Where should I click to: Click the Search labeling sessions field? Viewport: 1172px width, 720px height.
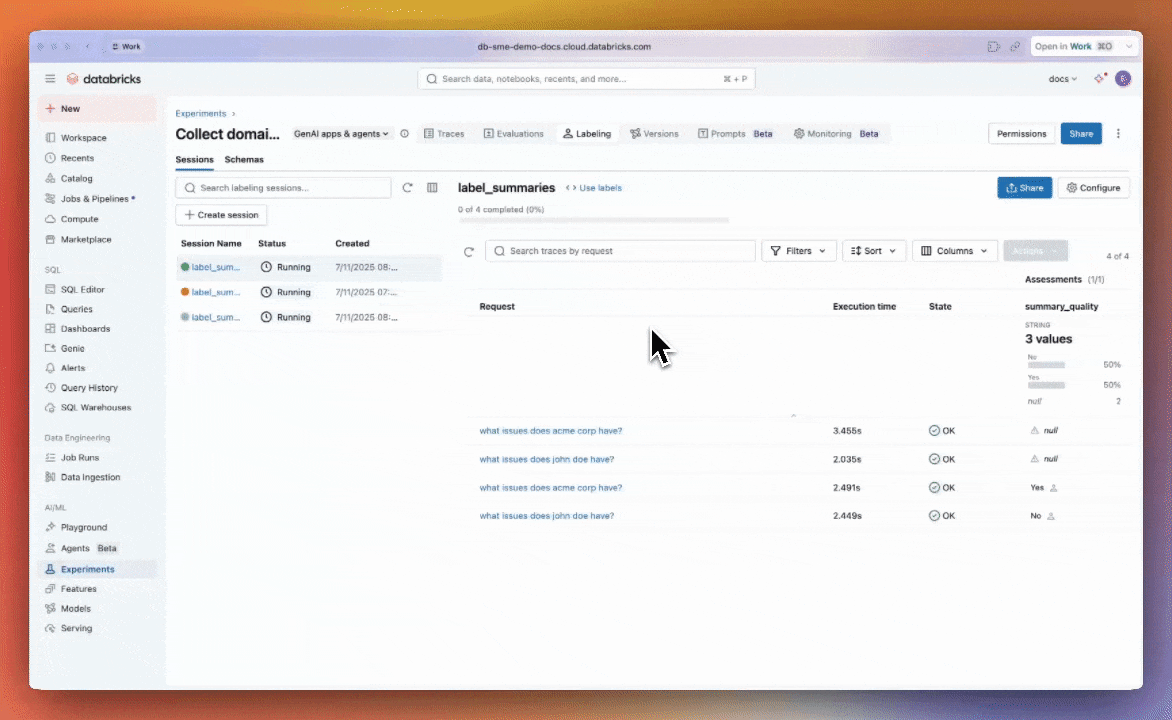[283, 188]
